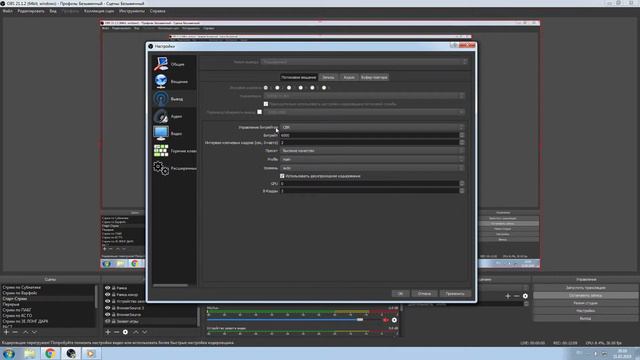Select audio track 2 radio button
Image resolution: width=640 pixels, height=360 pixels.
point(278,88)
